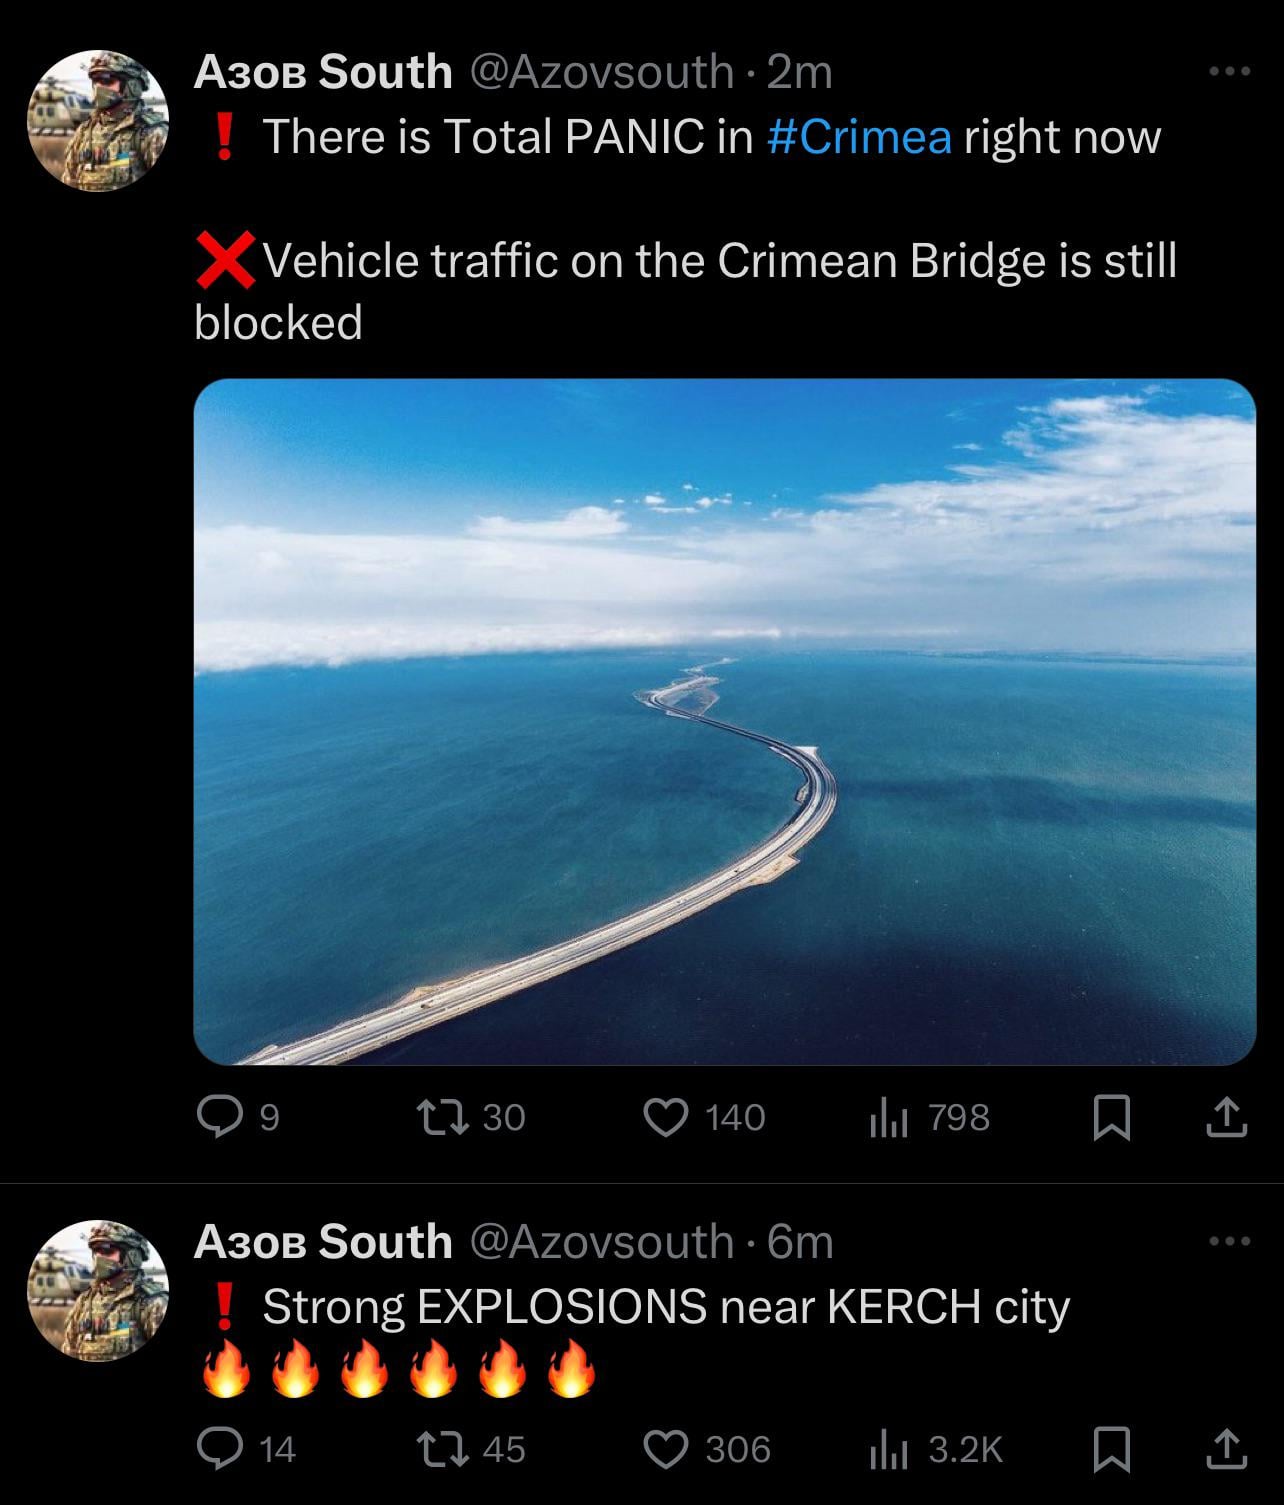The height and width of the screenshot is (1505, 1284).
Task: Share the Crimean Bridge tweet
Action: tap(1226, 1117)
